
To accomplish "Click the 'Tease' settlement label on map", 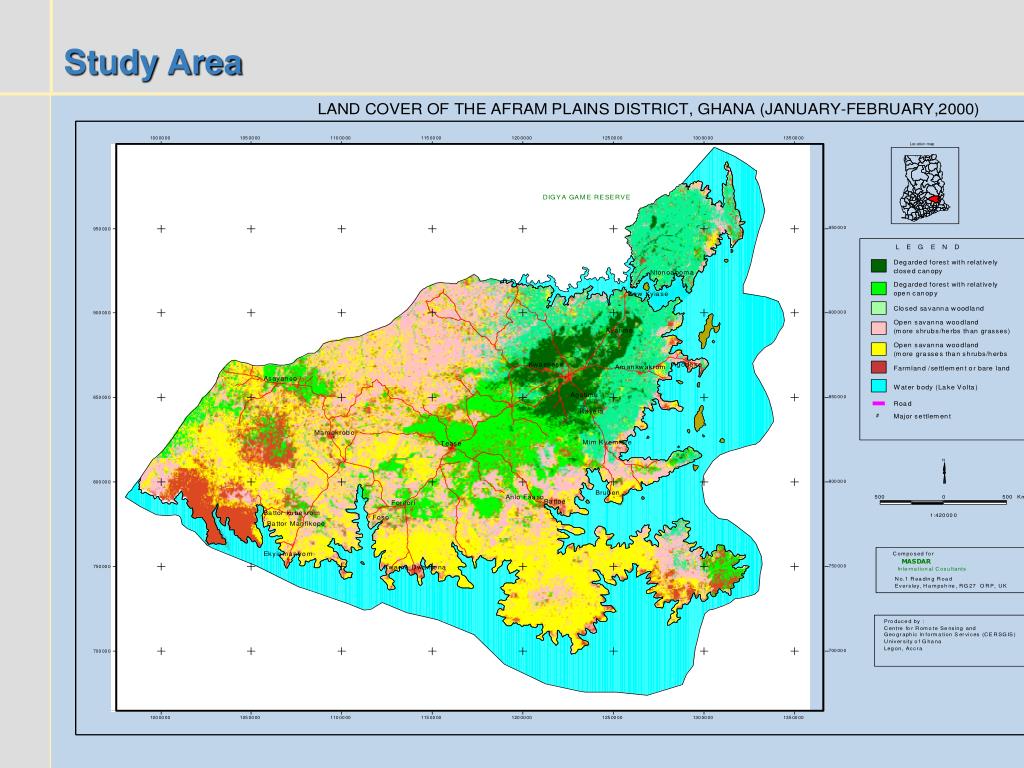I will 451,443.
